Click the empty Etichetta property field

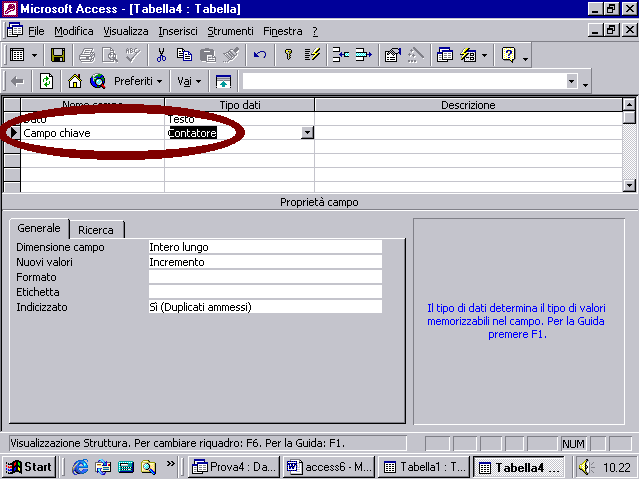pyautogui.click(x=265, y=292)
